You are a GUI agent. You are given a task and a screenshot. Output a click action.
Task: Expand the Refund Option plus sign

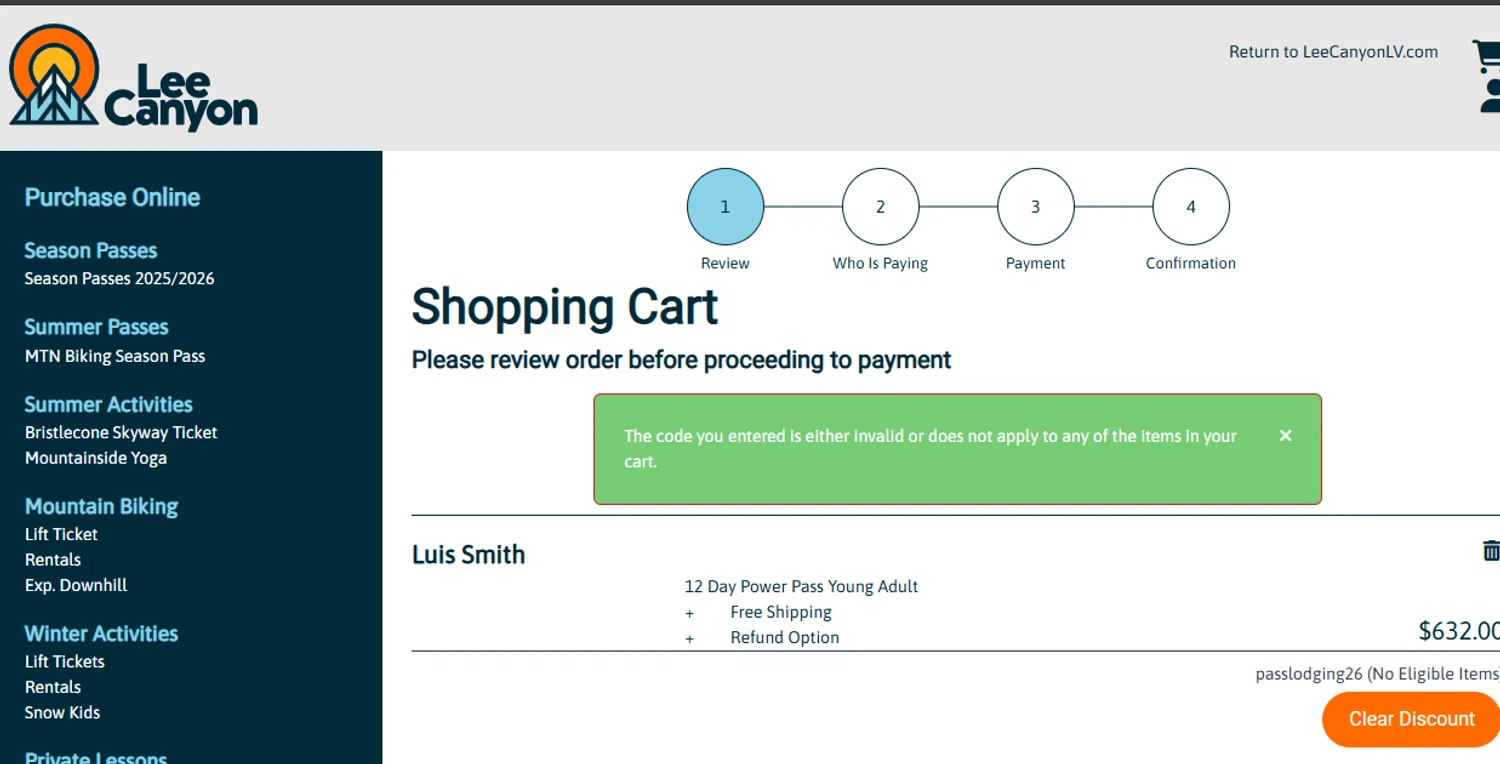click(689, 638)
